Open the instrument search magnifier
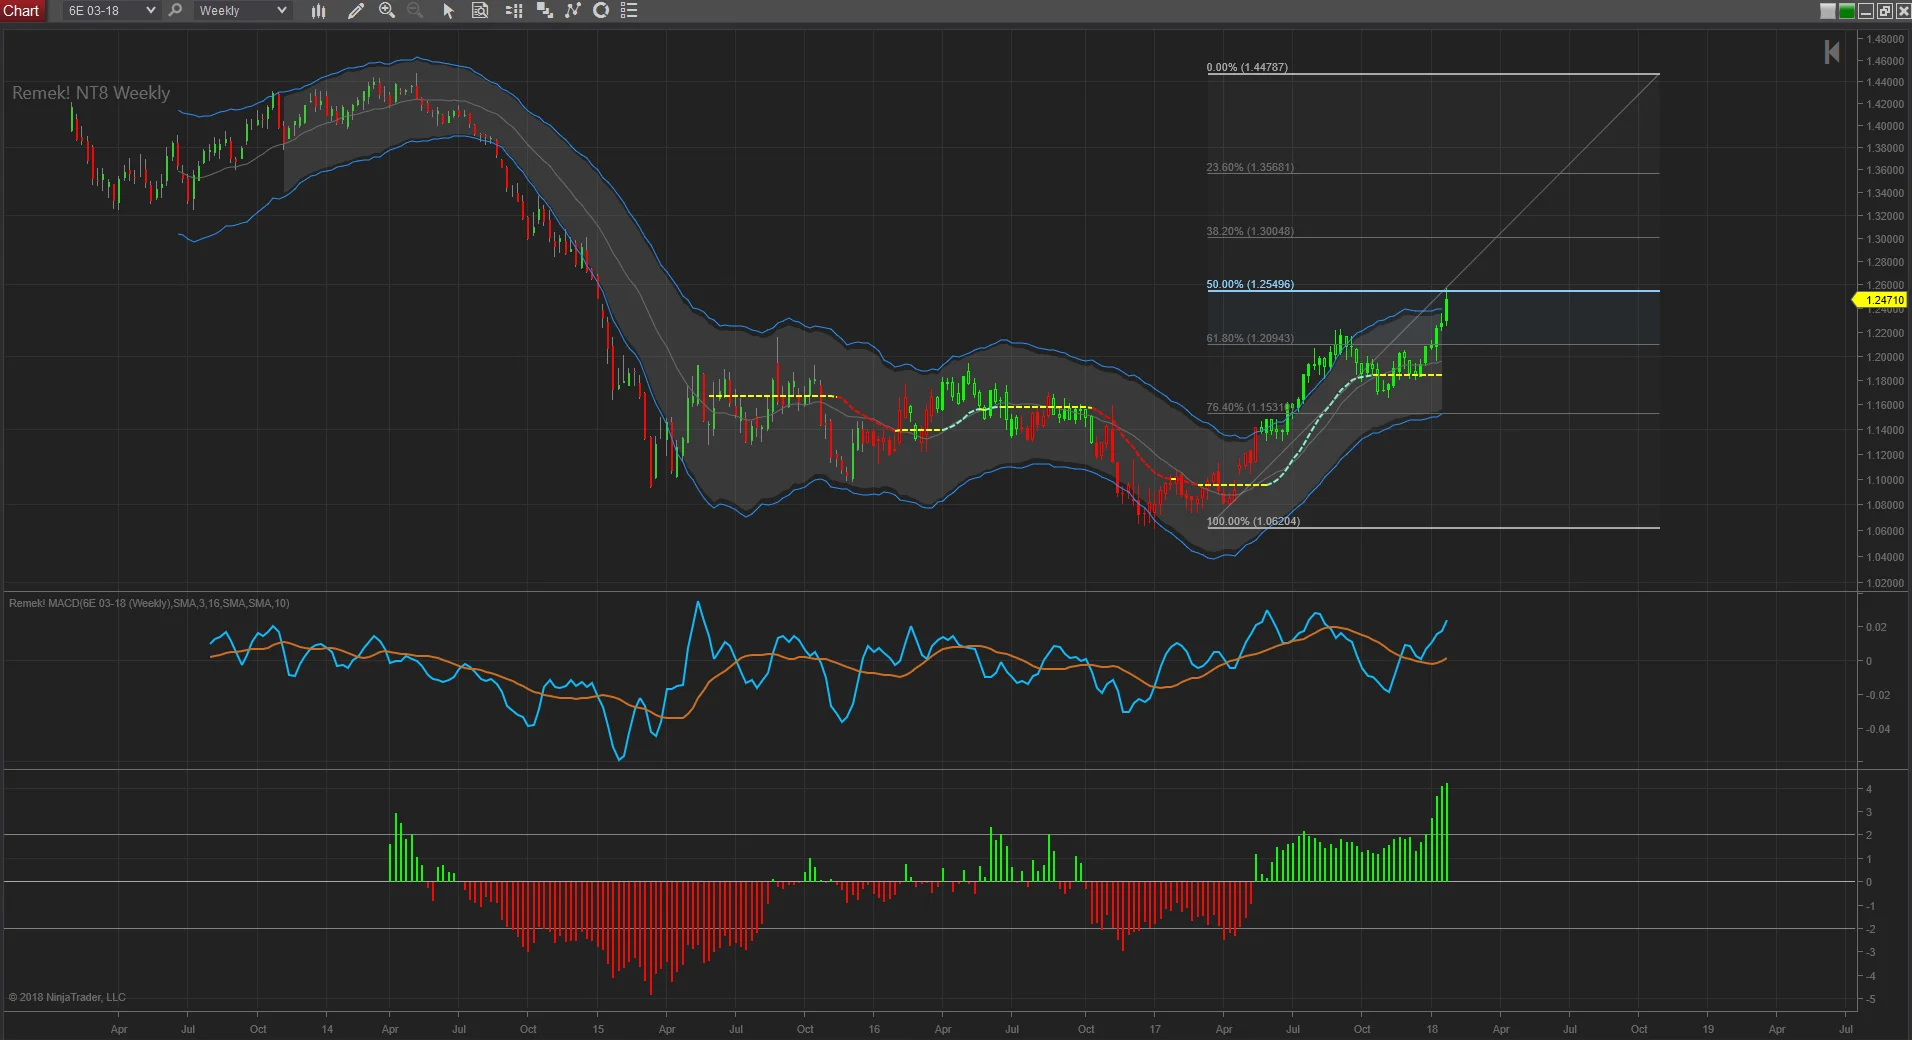The image size is (1912, 1040). tap(175, 10)
